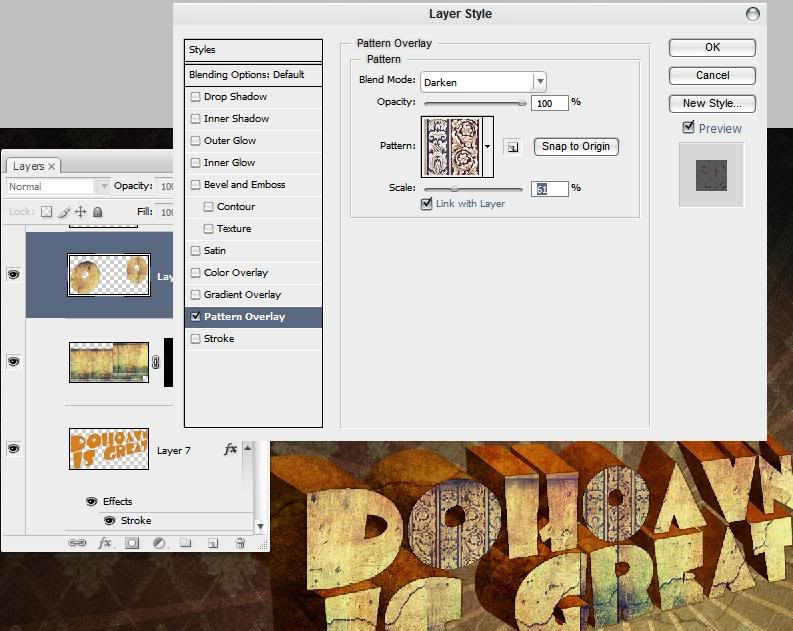The image size is (793, 631).
Task: Toggle lock all padlock icon
Action: coord(98,211)
